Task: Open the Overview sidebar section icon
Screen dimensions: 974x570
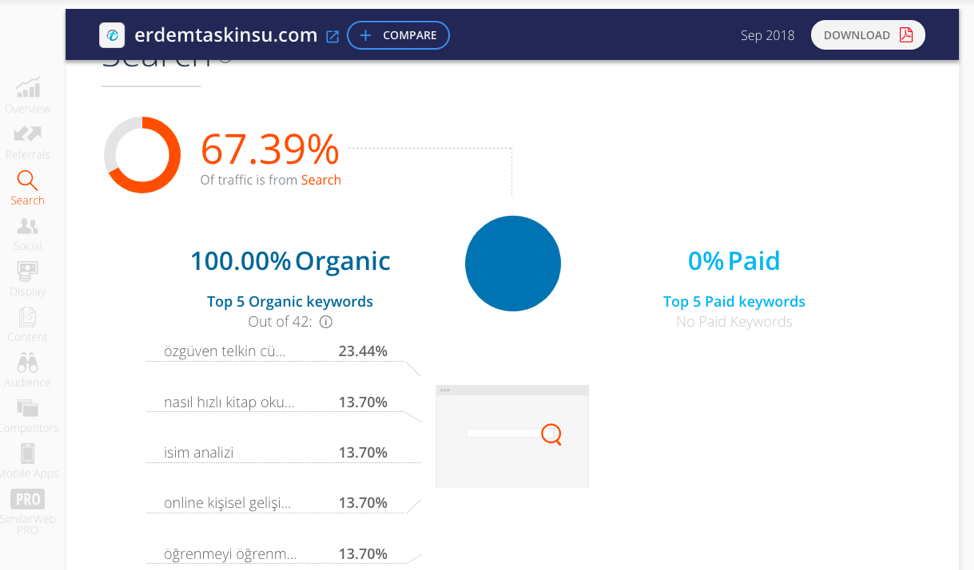Action: coord(28,88)
